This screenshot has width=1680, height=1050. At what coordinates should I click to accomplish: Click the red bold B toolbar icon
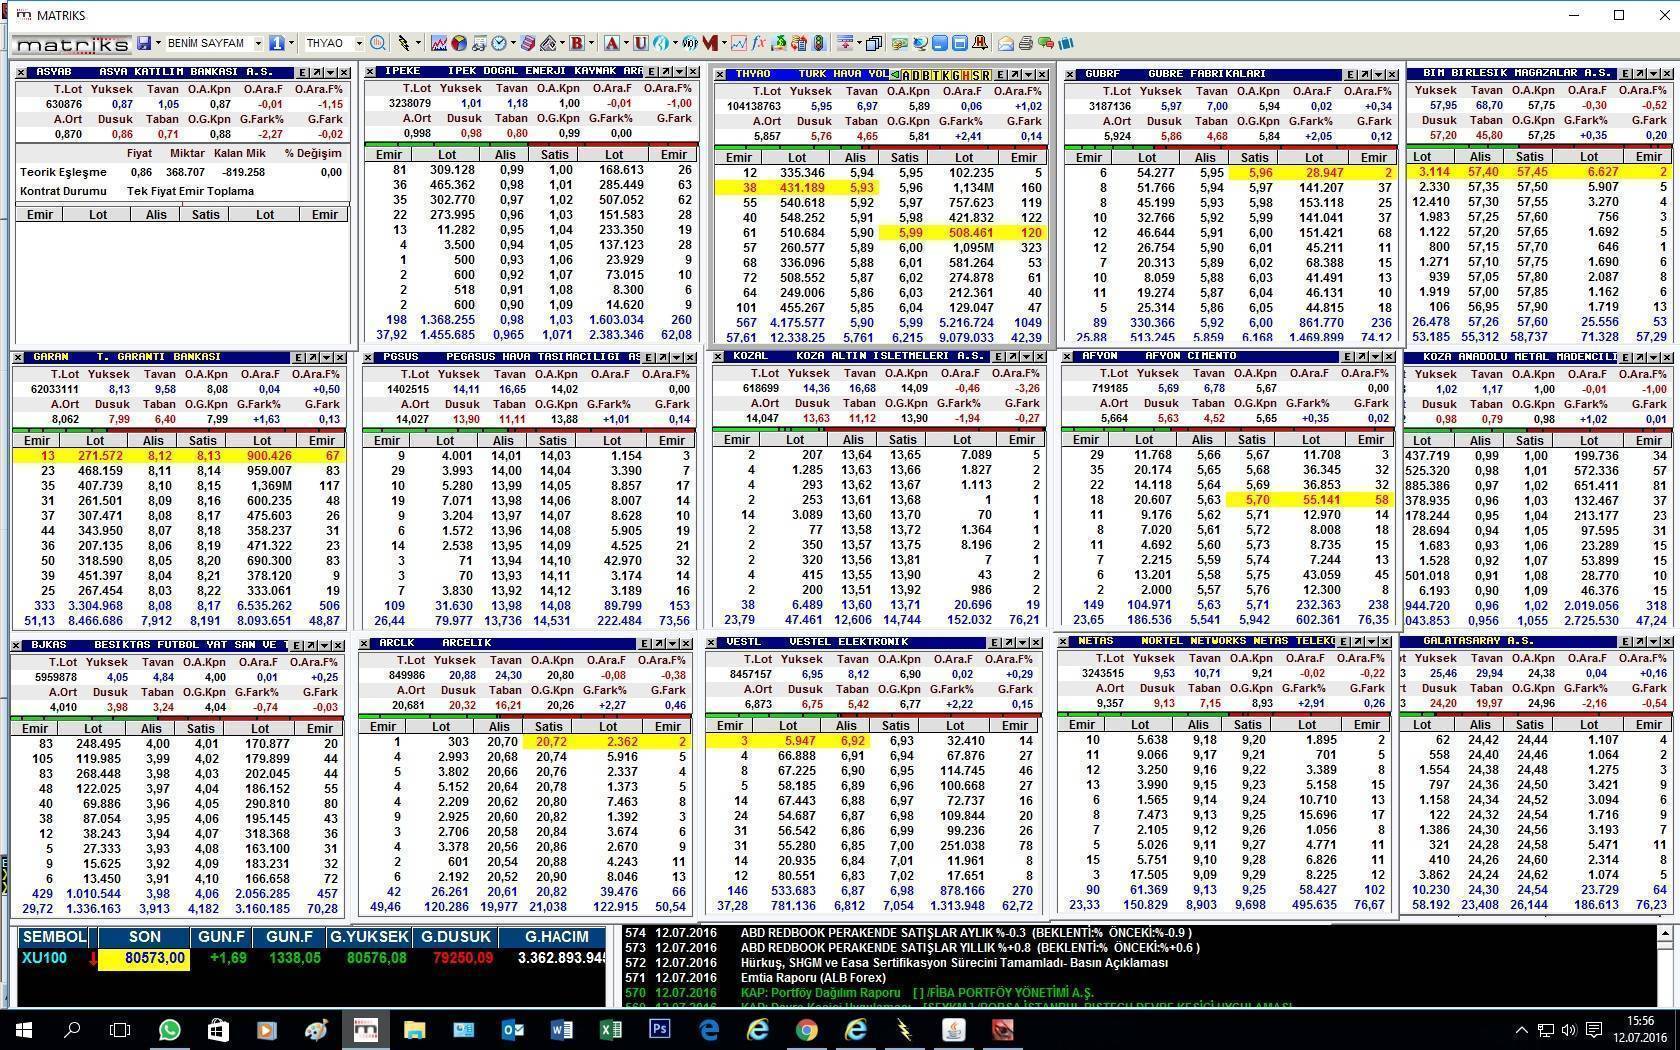576,43
